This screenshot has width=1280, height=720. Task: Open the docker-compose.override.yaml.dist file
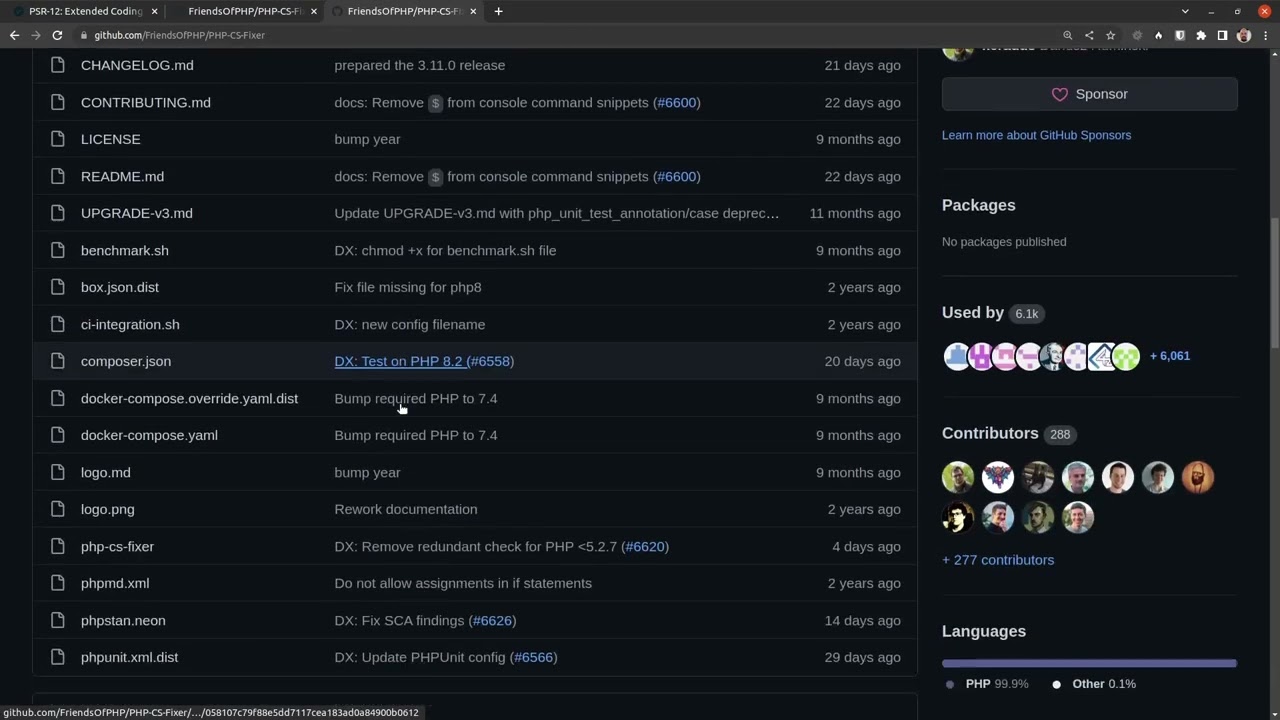coord(189,398)
